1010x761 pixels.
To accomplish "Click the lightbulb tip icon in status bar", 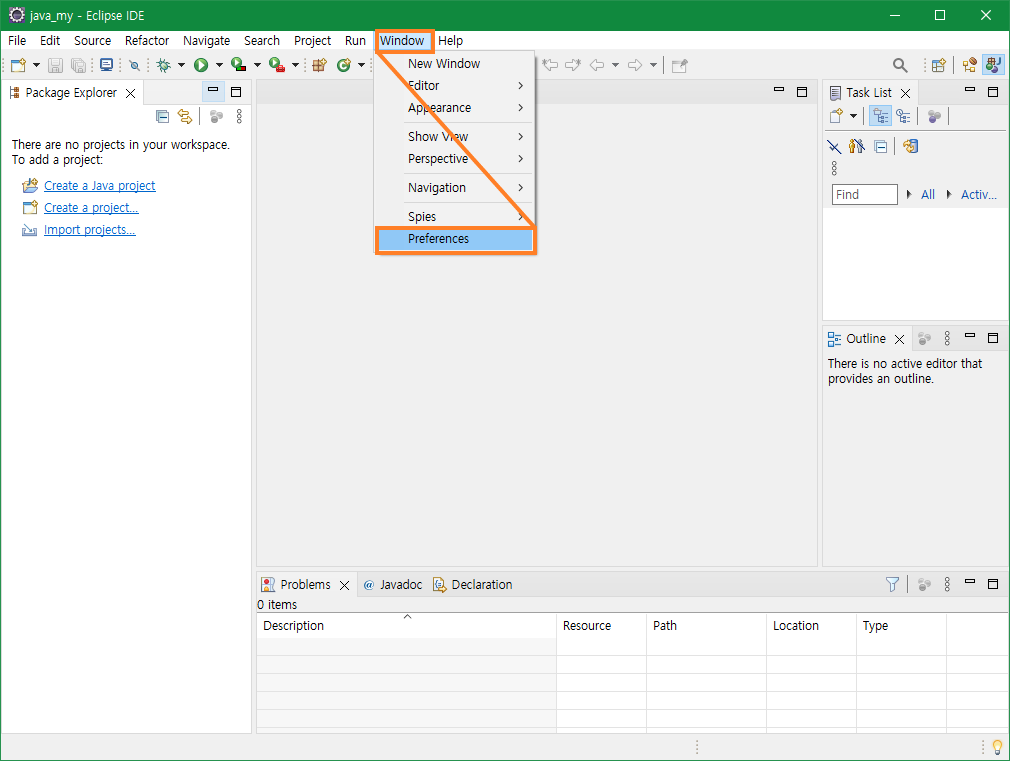I will pyautogui.click(x=998, y=747).
